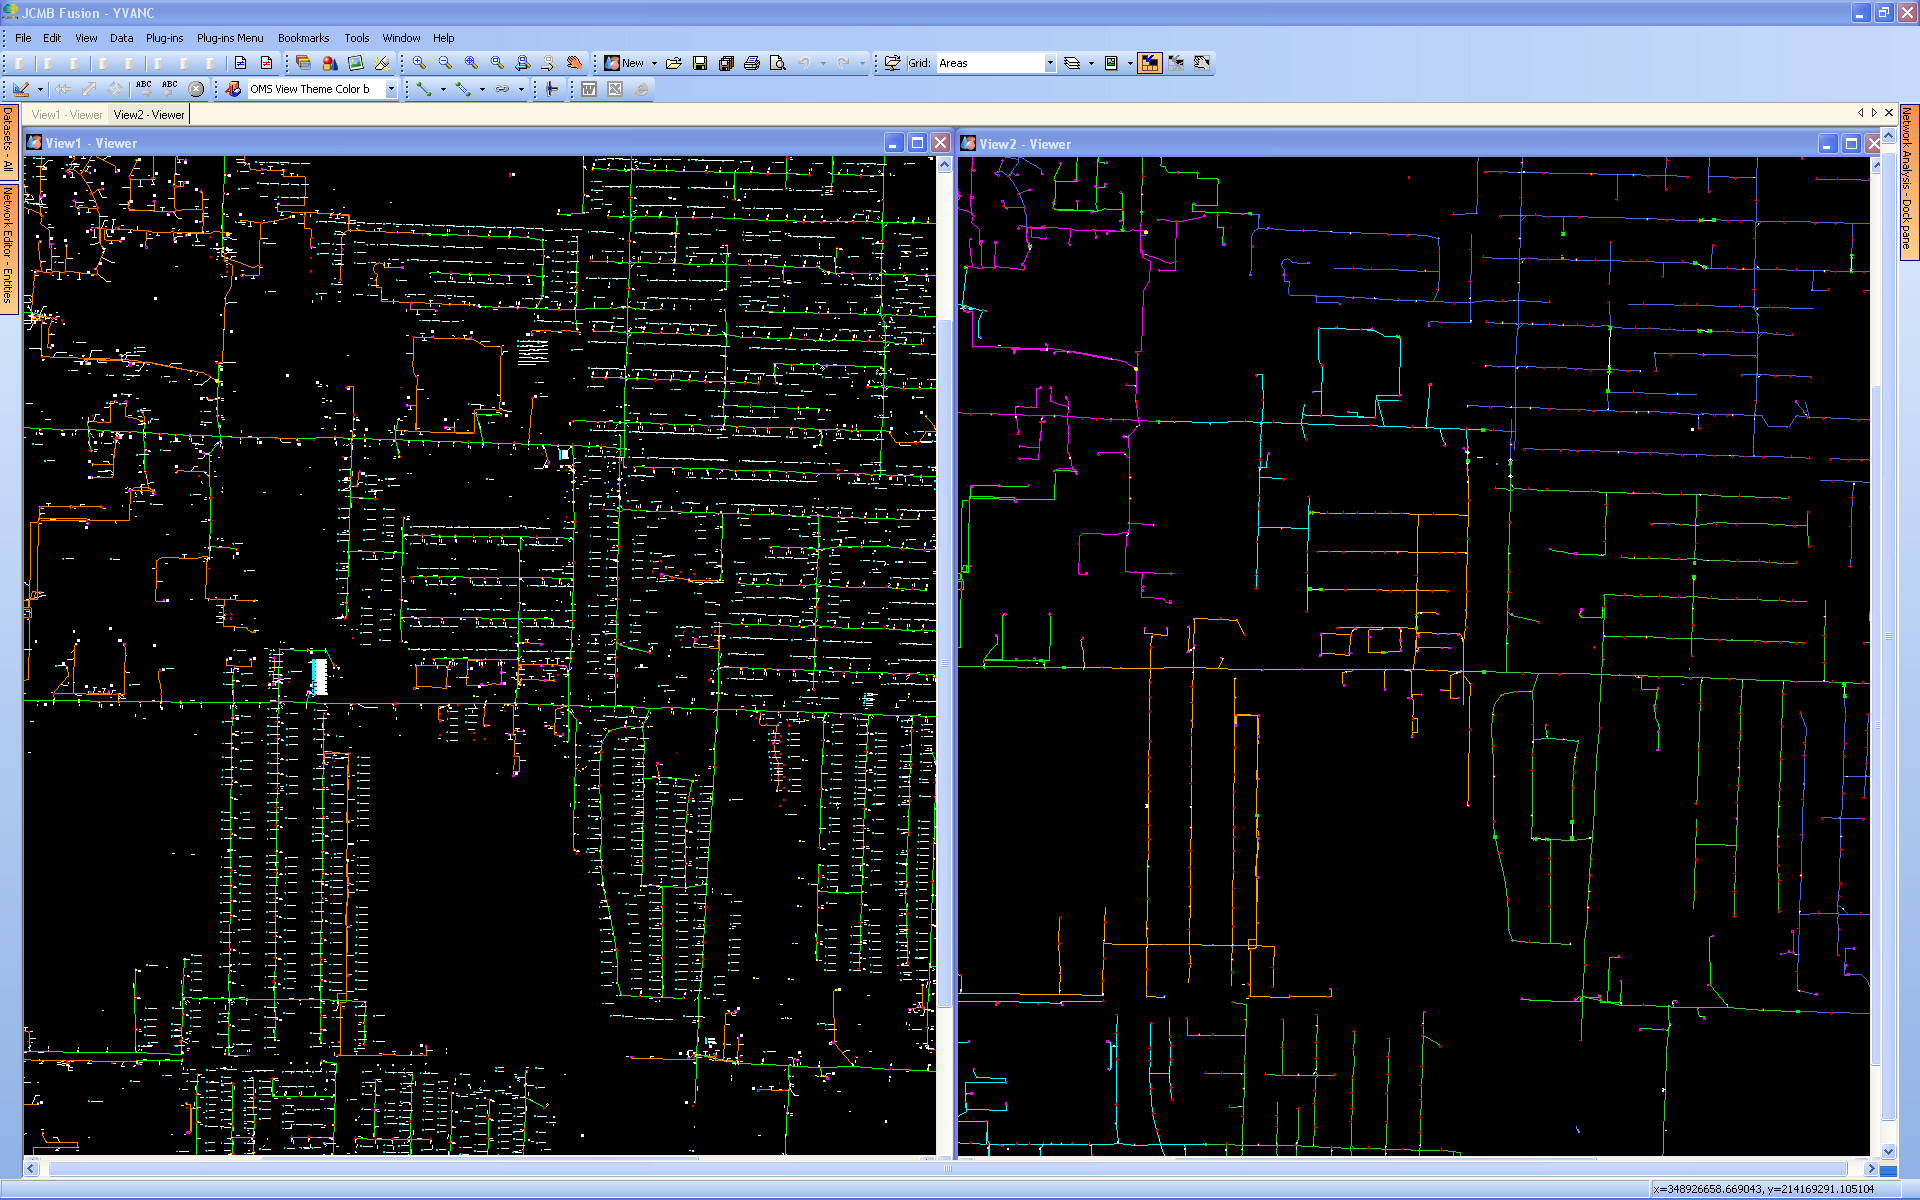1920x1200 pixels.
Task: Expand the New button dropdown arrow
Action: (655, 63)
